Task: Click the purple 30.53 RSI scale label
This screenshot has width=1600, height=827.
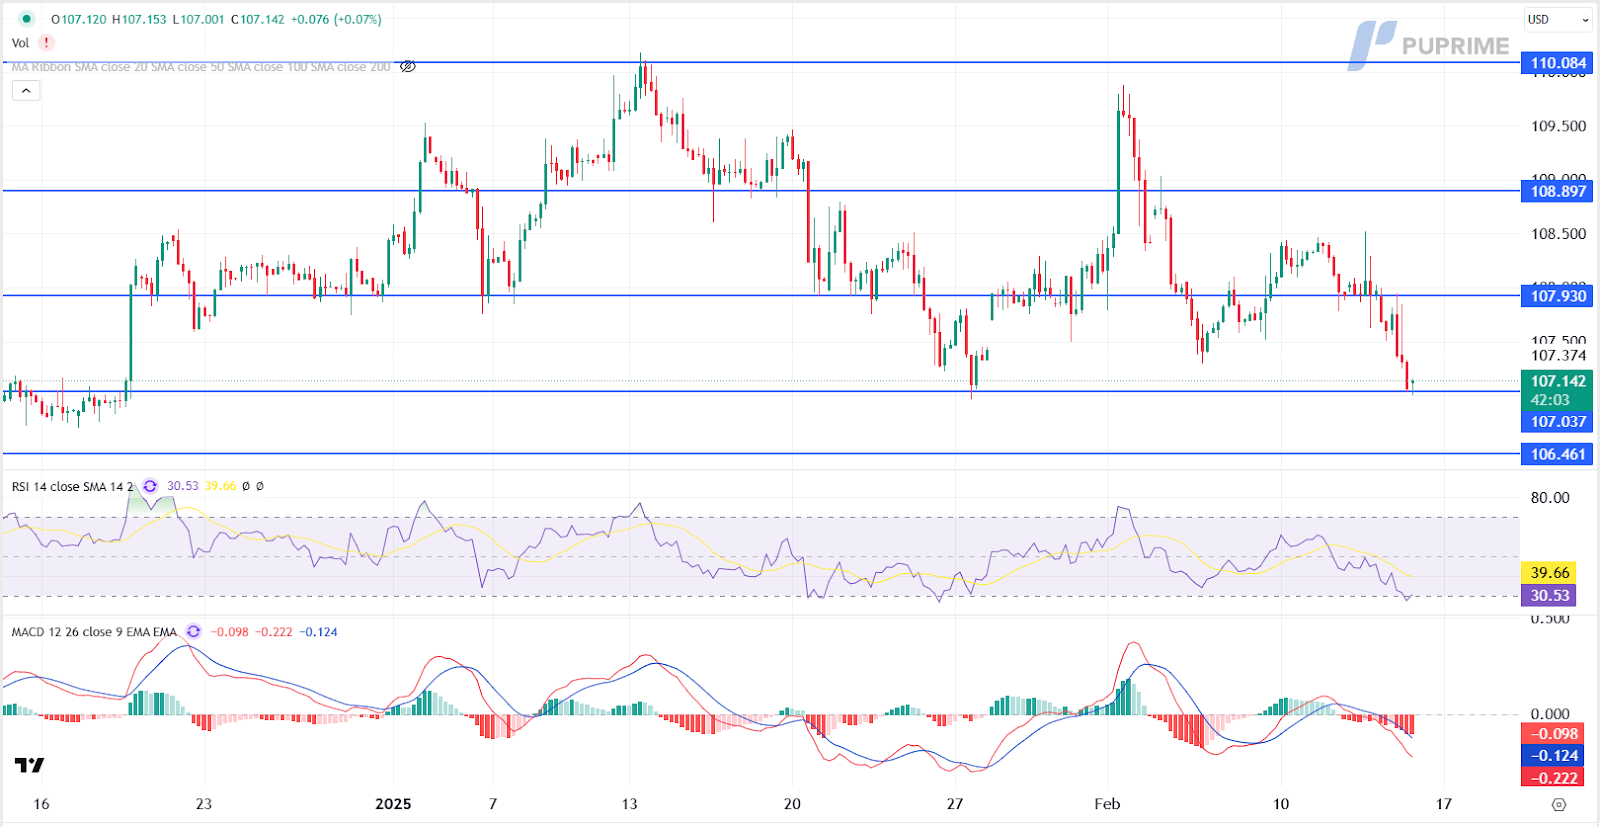Action: pos(1549,596)
